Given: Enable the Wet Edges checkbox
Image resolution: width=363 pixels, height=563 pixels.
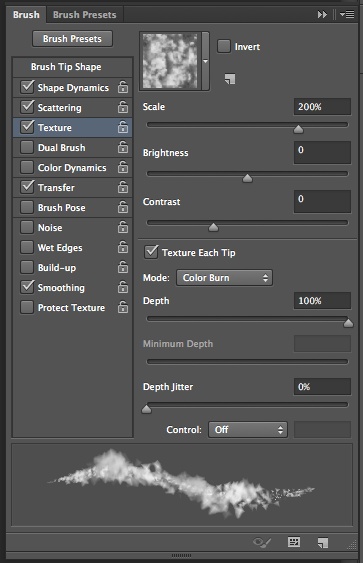Looking at the screenshot, I should (27, 247).
